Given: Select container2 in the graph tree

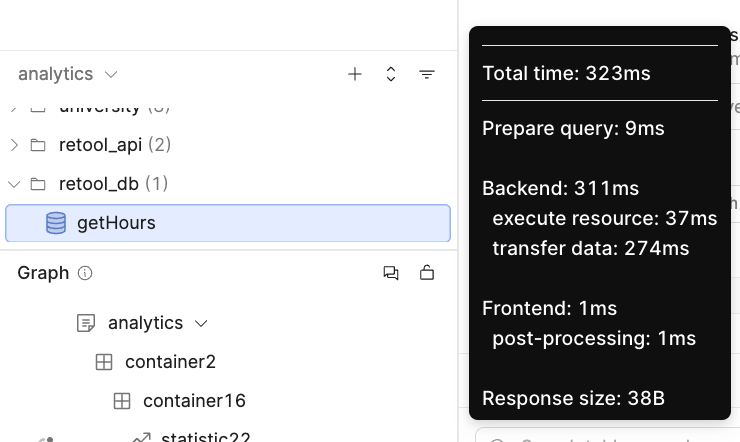Looking at the screenshot, I should click(x=170, y=362).
